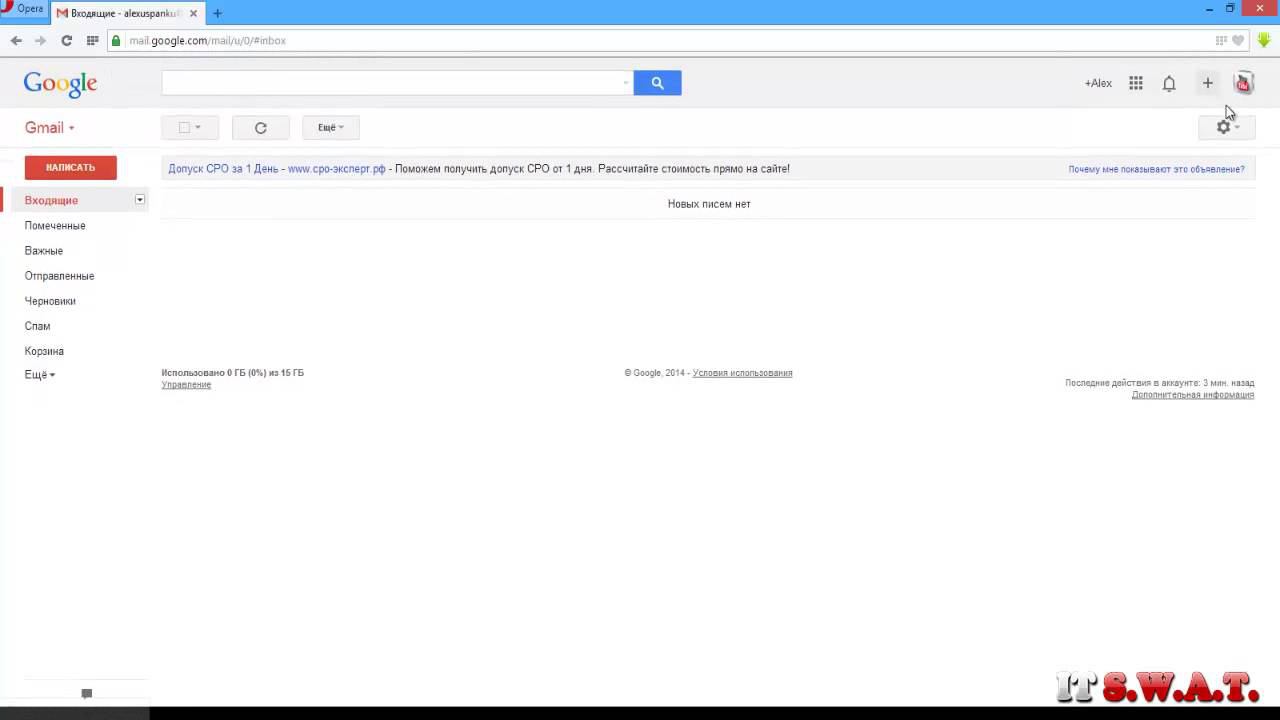Image resolution: width=1280 pixels, height=720 pixels.
Task: Tick the select-all messages checkbox
Action: (x=184, y=127)
